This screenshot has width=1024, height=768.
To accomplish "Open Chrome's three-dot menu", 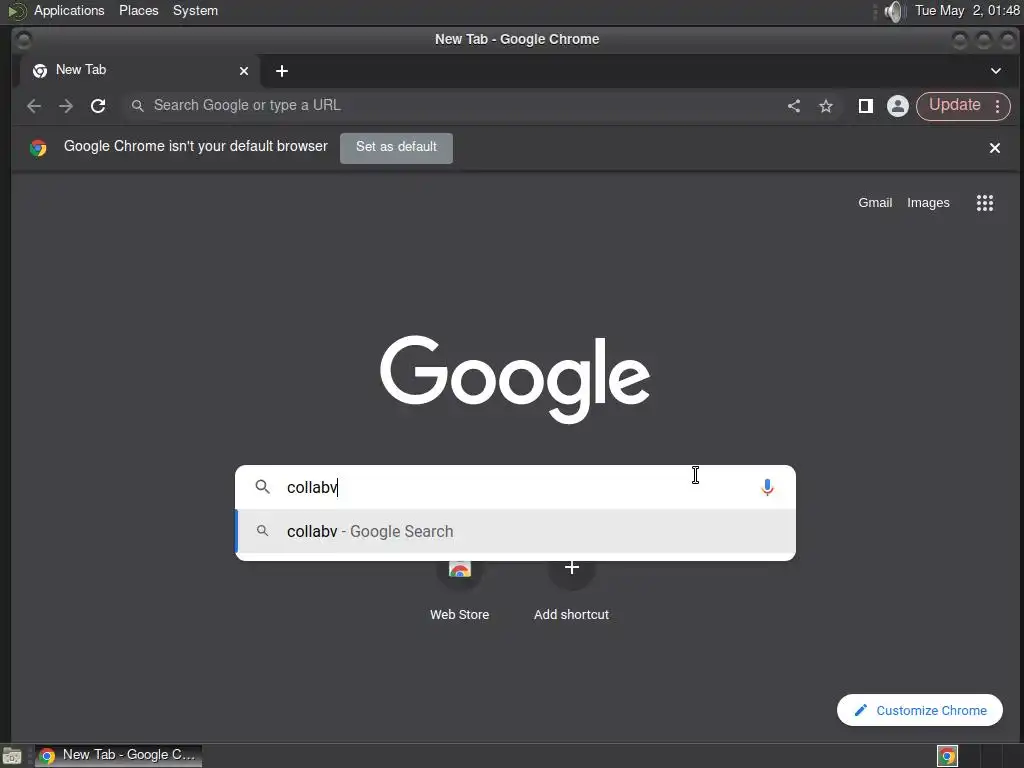I will coord(997,106).
